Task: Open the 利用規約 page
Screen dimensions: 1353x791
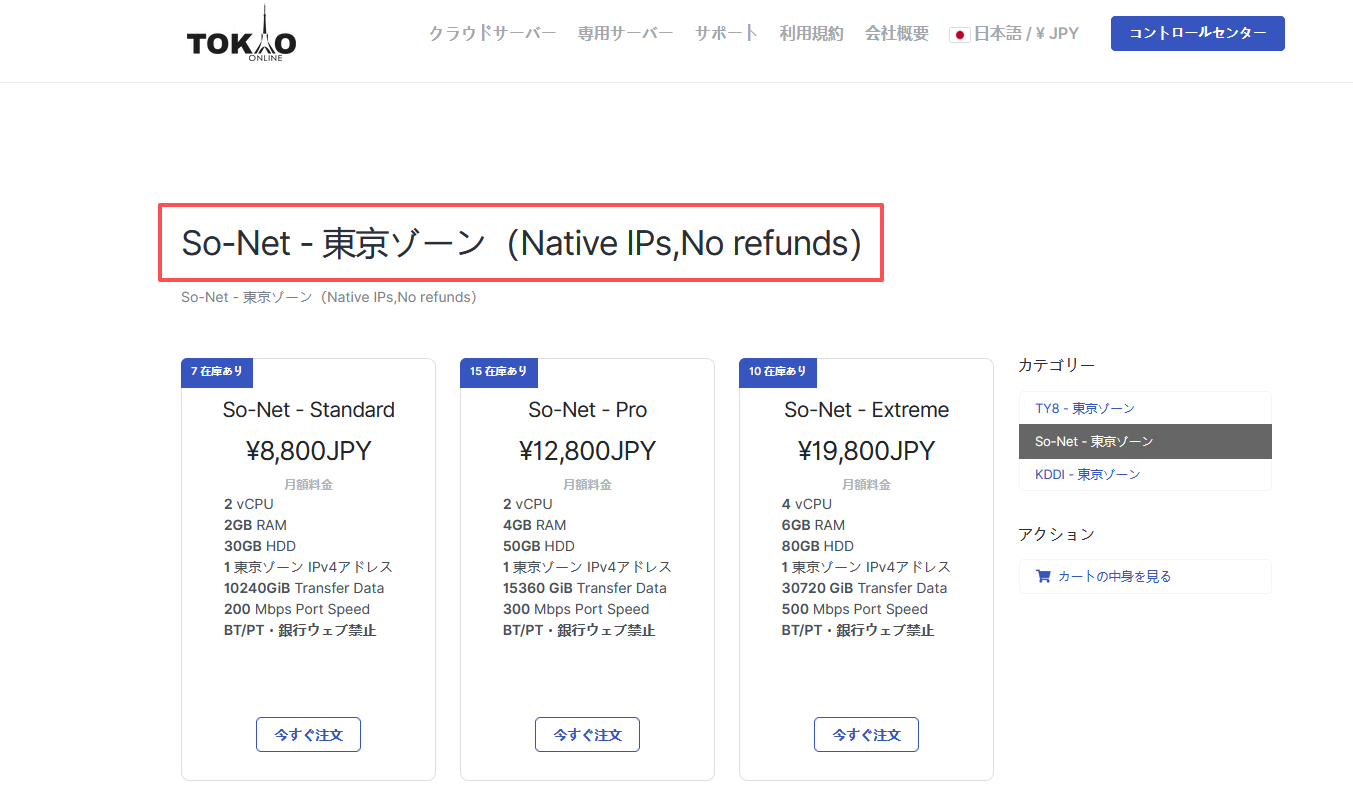Action: tap(811, 33)
